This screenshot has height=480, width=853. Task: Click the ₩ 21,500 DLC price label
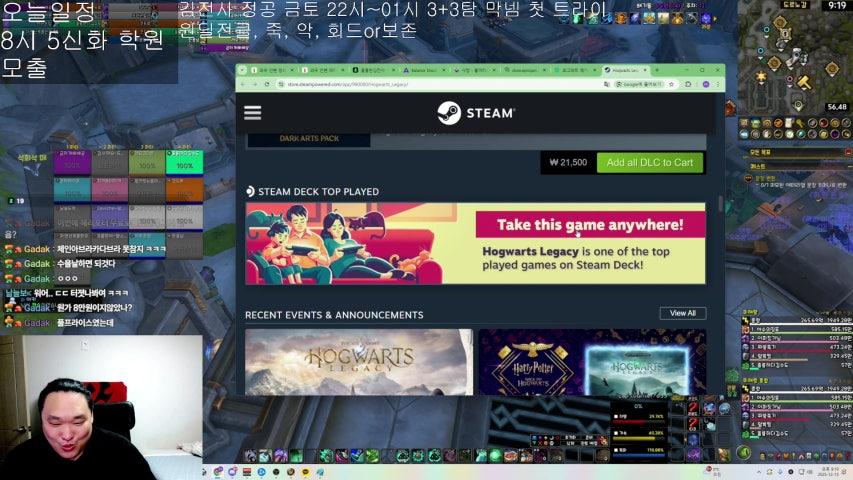(568, 163)
